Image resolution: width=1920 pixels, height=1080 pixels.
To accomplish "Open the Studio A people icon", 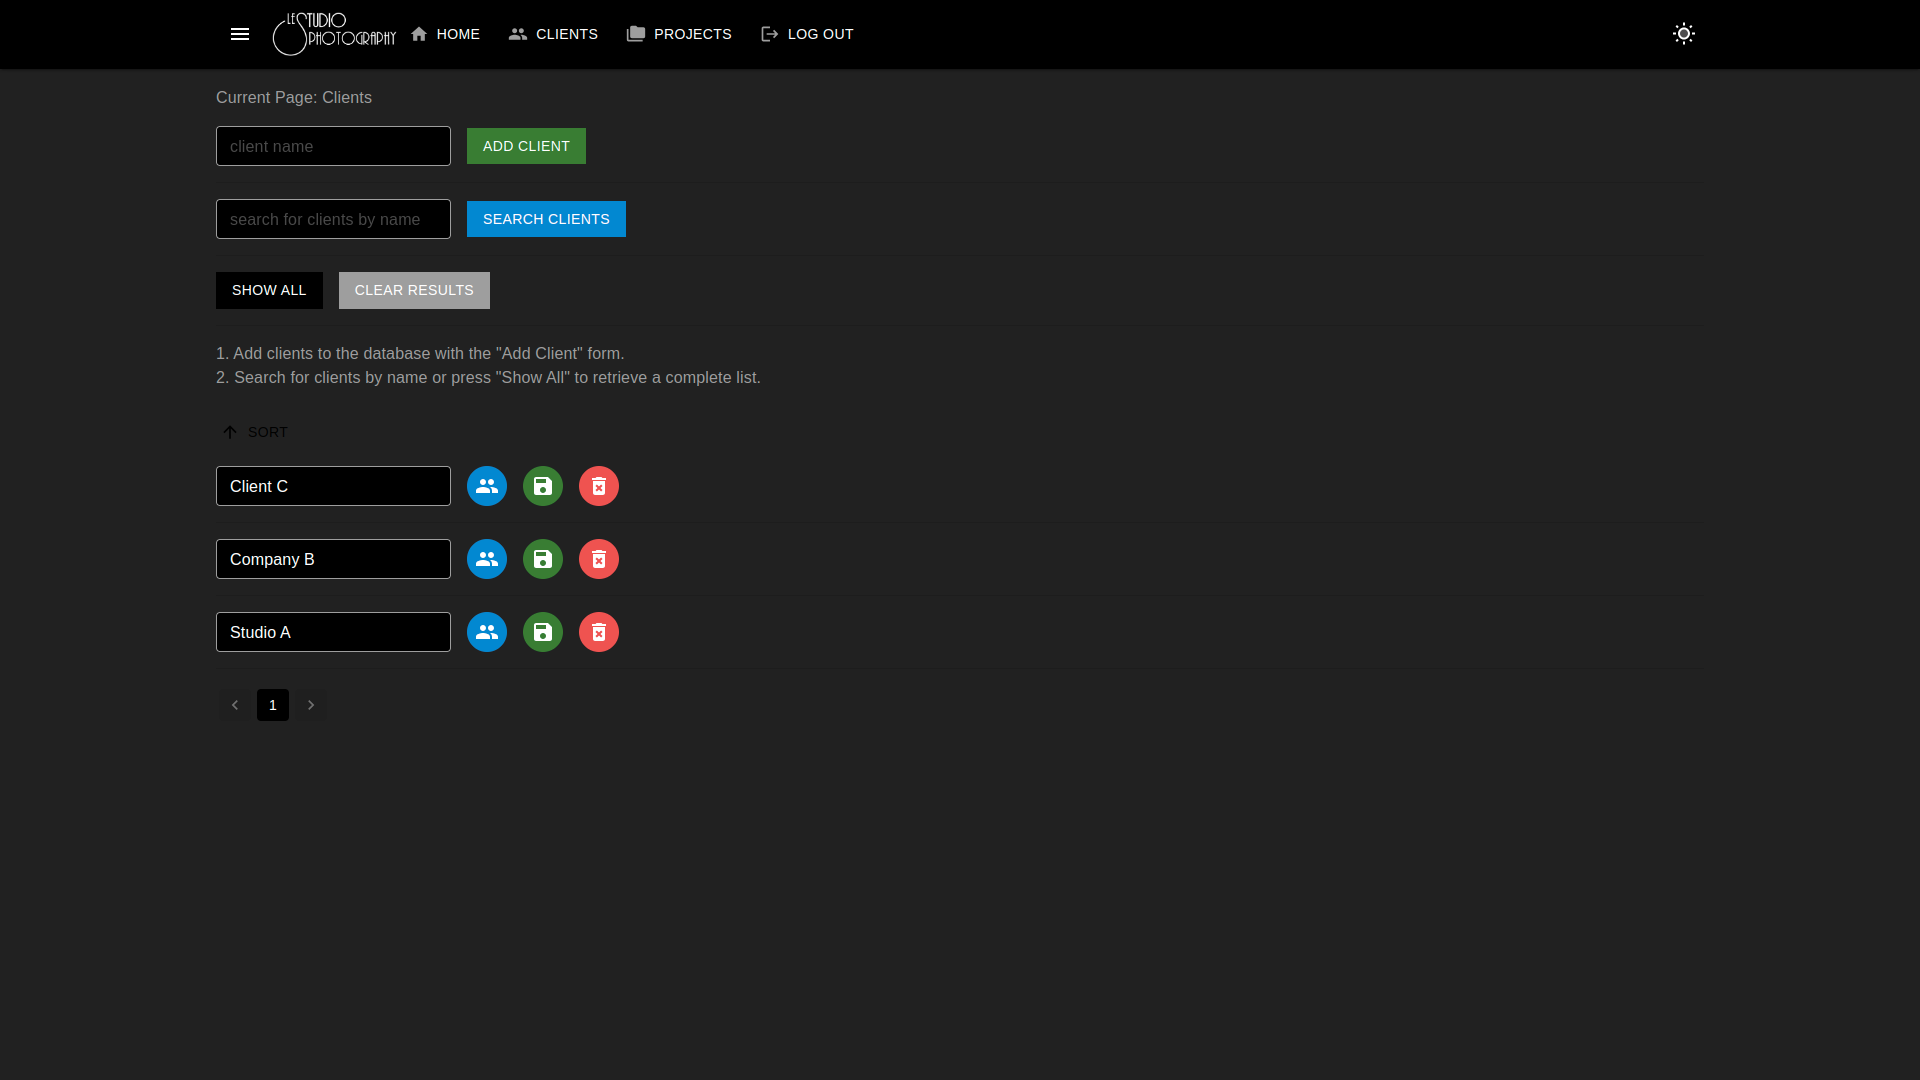I will pyautogui.click(x=487, y=632).
